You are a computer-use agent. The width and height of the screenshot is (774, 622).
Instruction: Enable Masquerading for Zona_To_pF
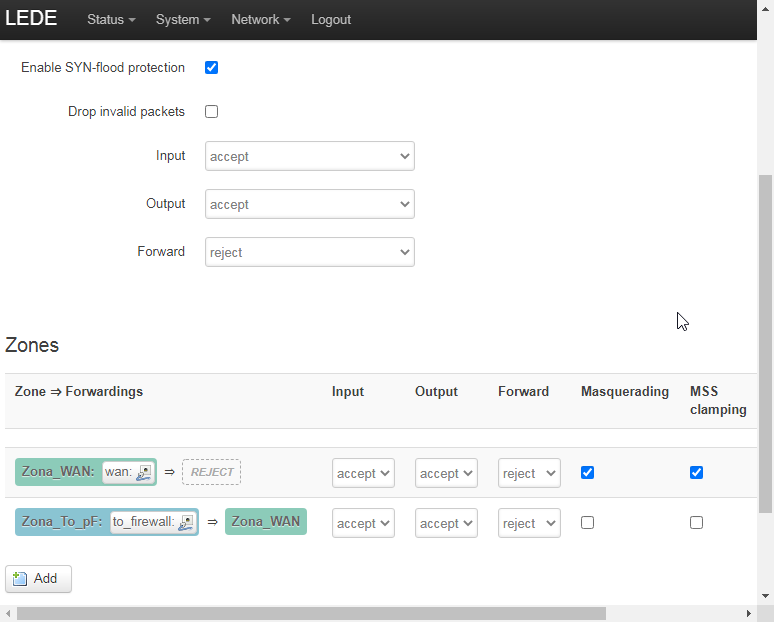[587, 522]
